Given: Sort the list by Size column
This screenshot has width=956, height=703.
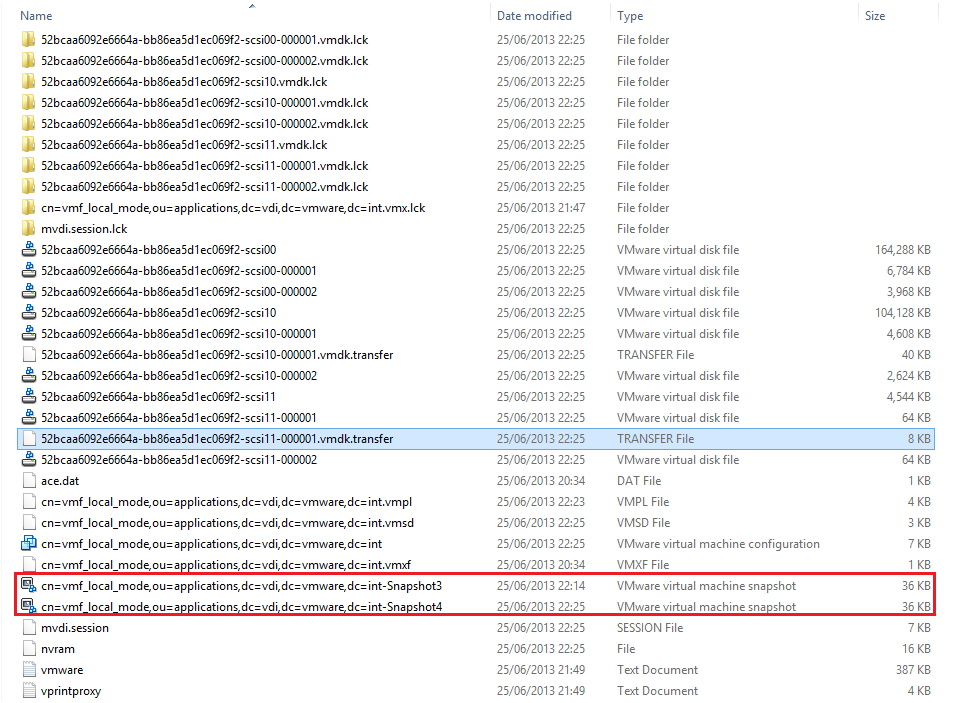Looking at the screenshot, I should pos(874,16).
